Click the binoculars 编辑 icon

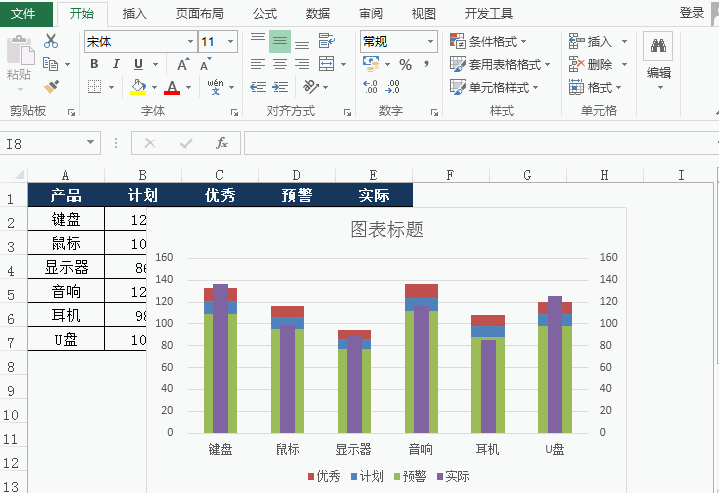tap(658, 46)
